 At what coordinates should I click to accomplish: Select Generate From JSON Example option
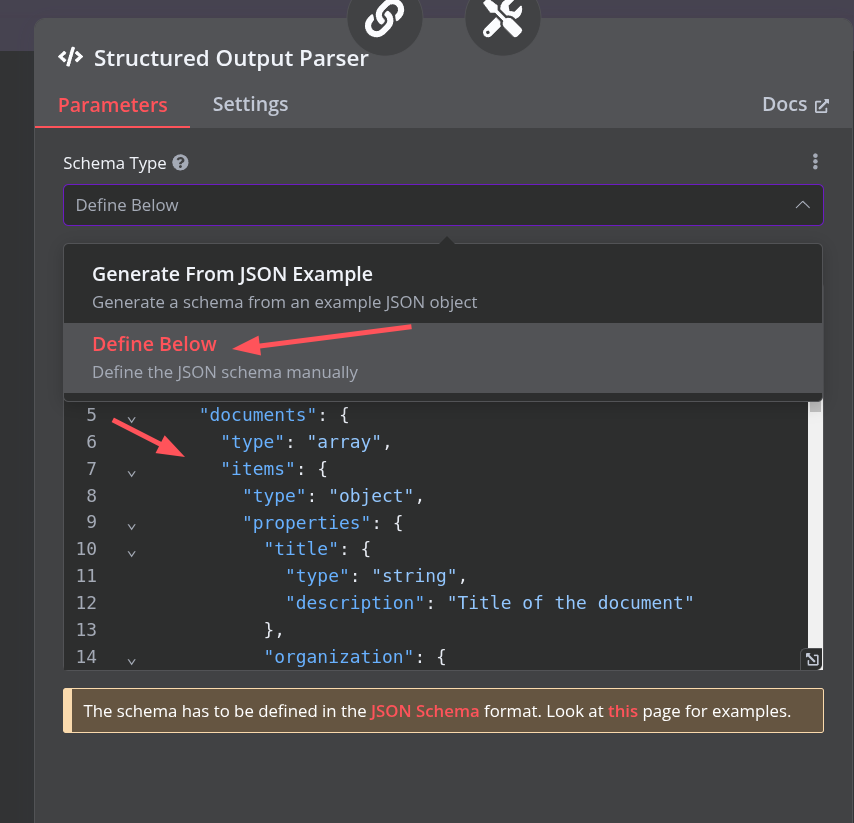(232, 274)
